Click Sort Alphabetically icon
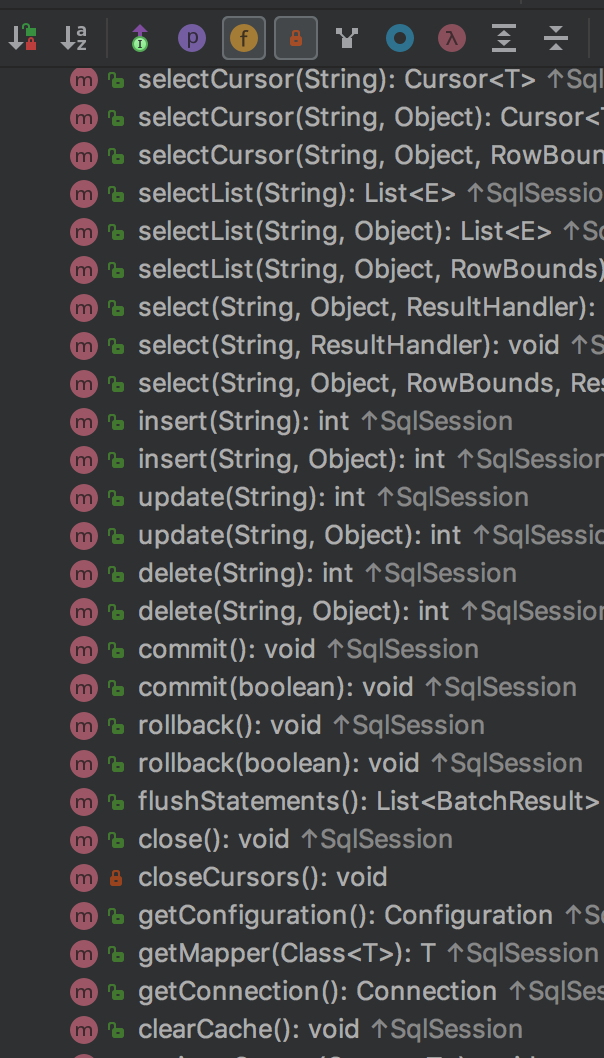 74,39
